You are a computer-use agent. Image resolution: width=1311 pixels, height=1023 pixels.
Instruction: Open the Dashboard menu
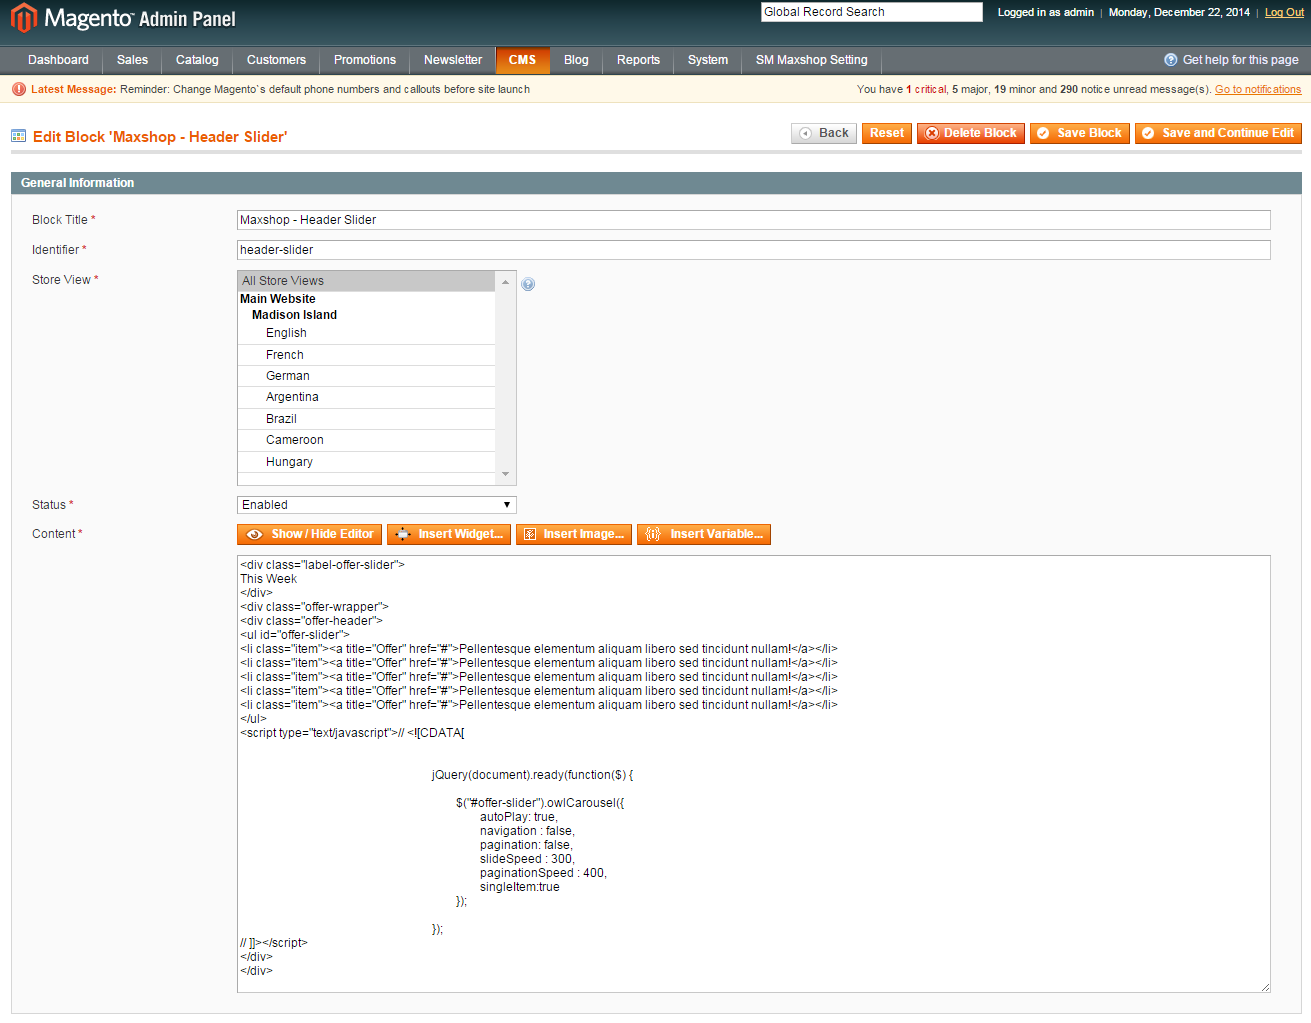click(58, 60)
